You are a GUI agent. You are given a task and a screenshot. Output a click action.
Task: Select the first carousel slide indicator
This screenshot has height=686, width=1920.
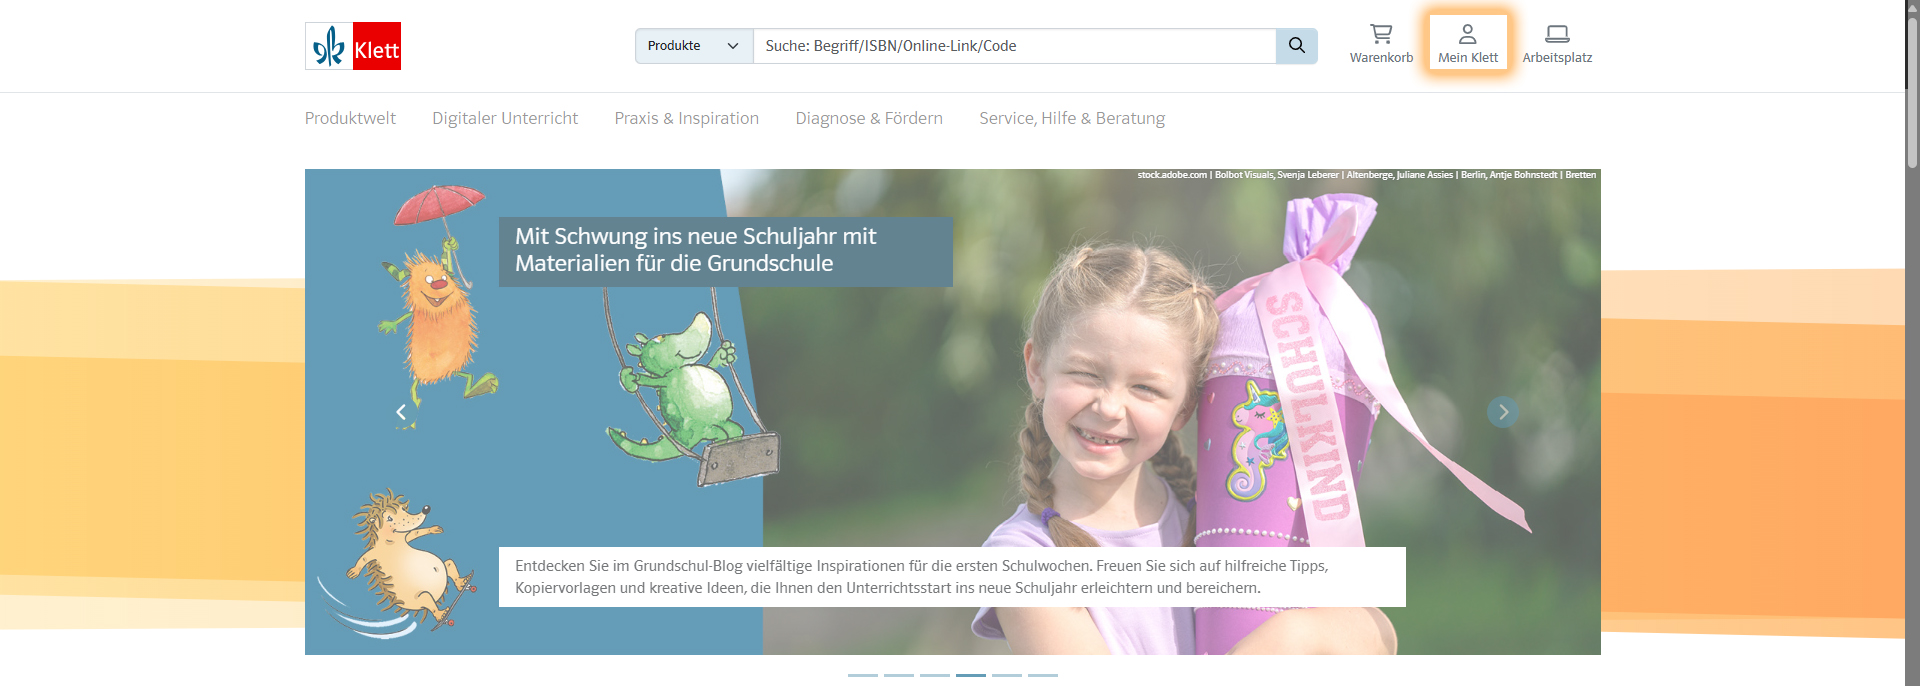(x=863, y=676)
